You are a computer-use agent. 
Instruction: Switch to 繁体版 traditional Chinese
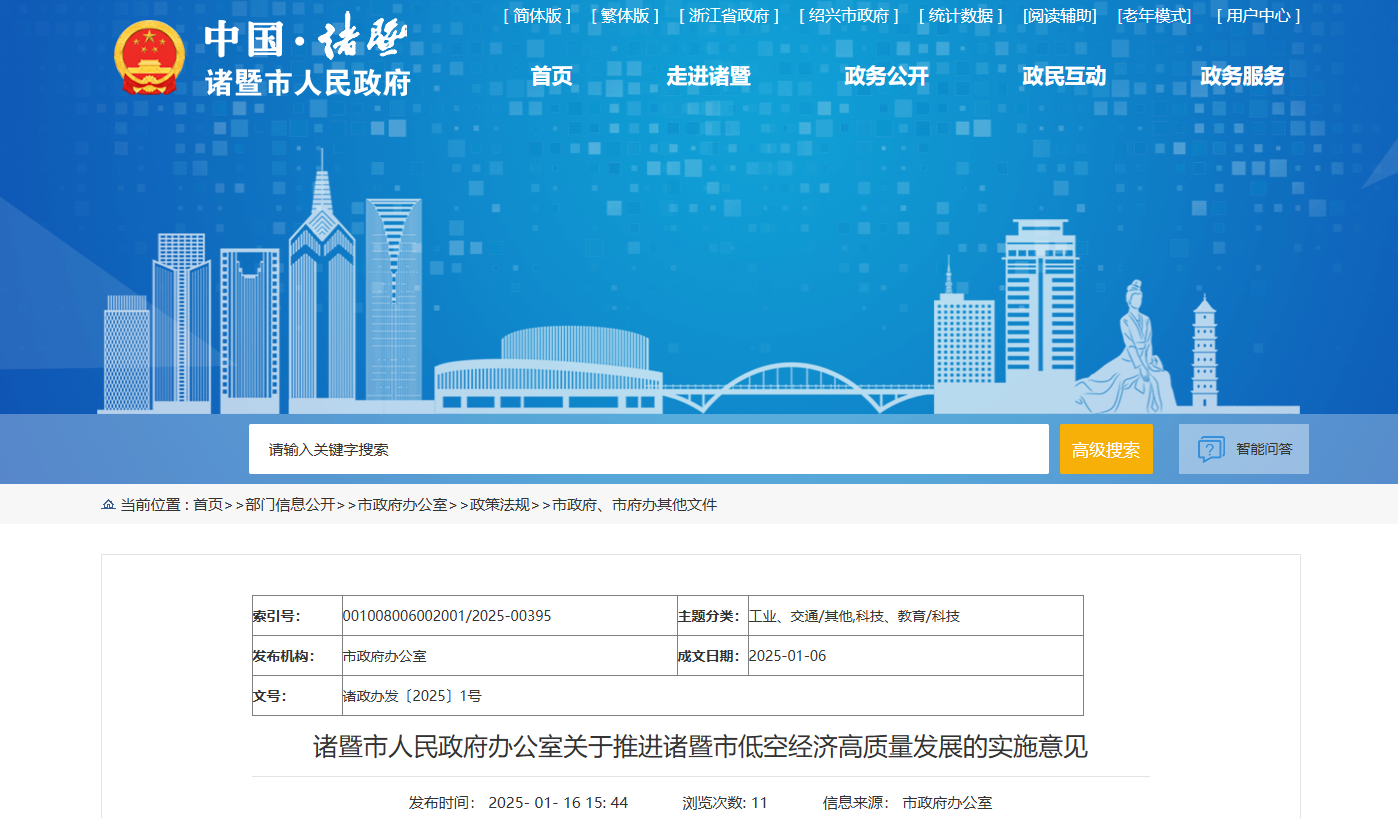(625, 16)
